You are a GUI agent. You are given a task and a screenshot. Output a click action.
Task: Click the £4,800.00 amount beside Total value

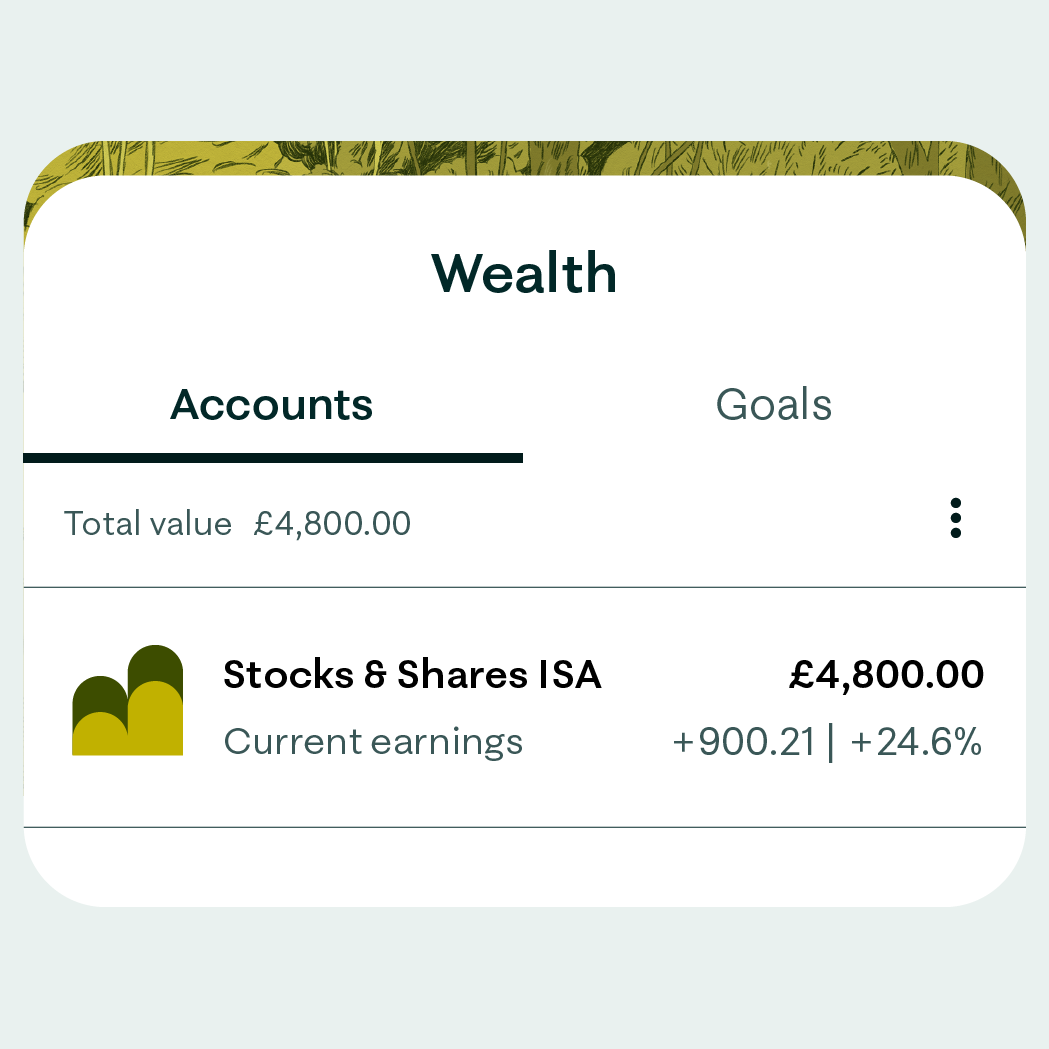tap(332, 523)
